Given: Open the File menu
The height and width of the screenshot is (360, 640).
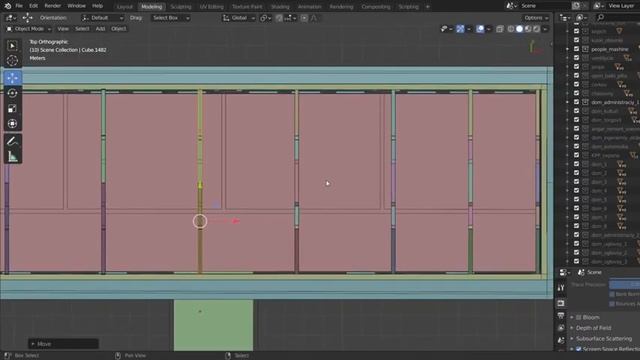Looking at the screenshot, I should [19, 6].
